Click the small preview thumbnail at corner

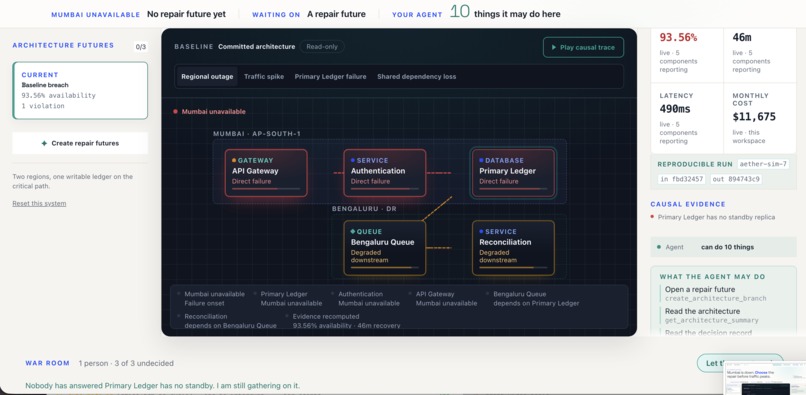pyautogui.click(x=765, y=379)
